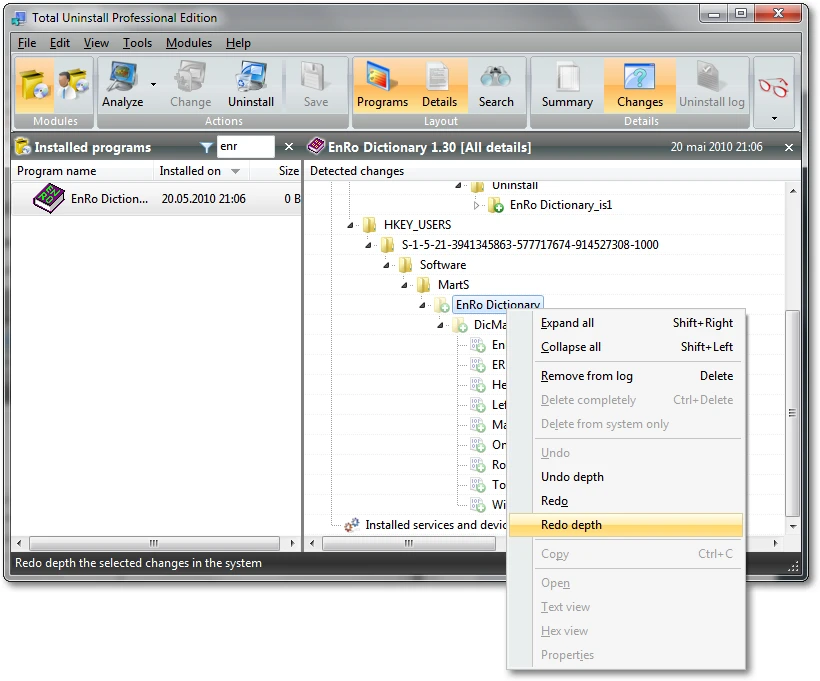This screenshot has width=820, height=681.
Task: Click the enr filter text field
Action: pos(245,146)
